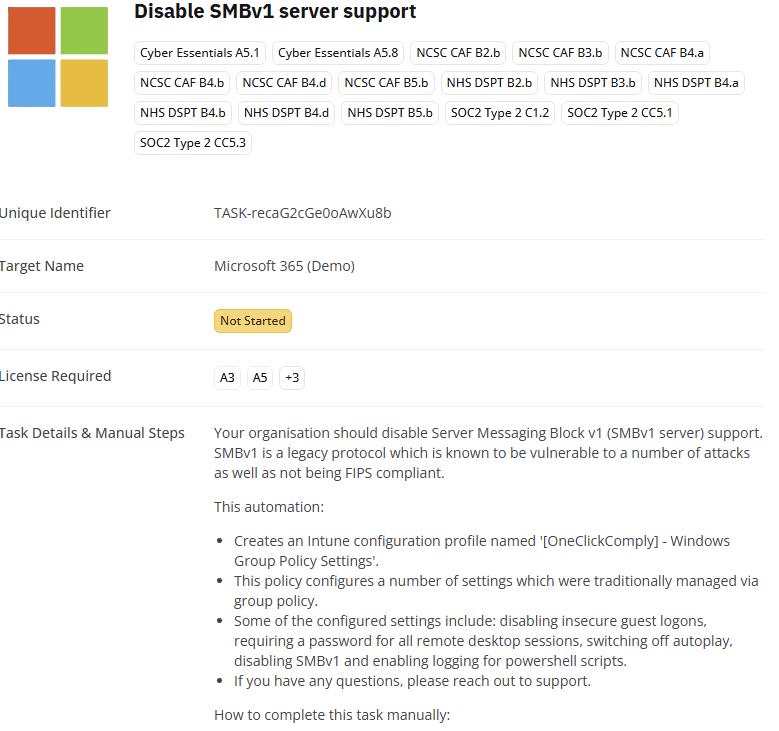Viewport: 779px width, 731px height.
Task: Click the A5 license badge
Action: coord(260,378)
